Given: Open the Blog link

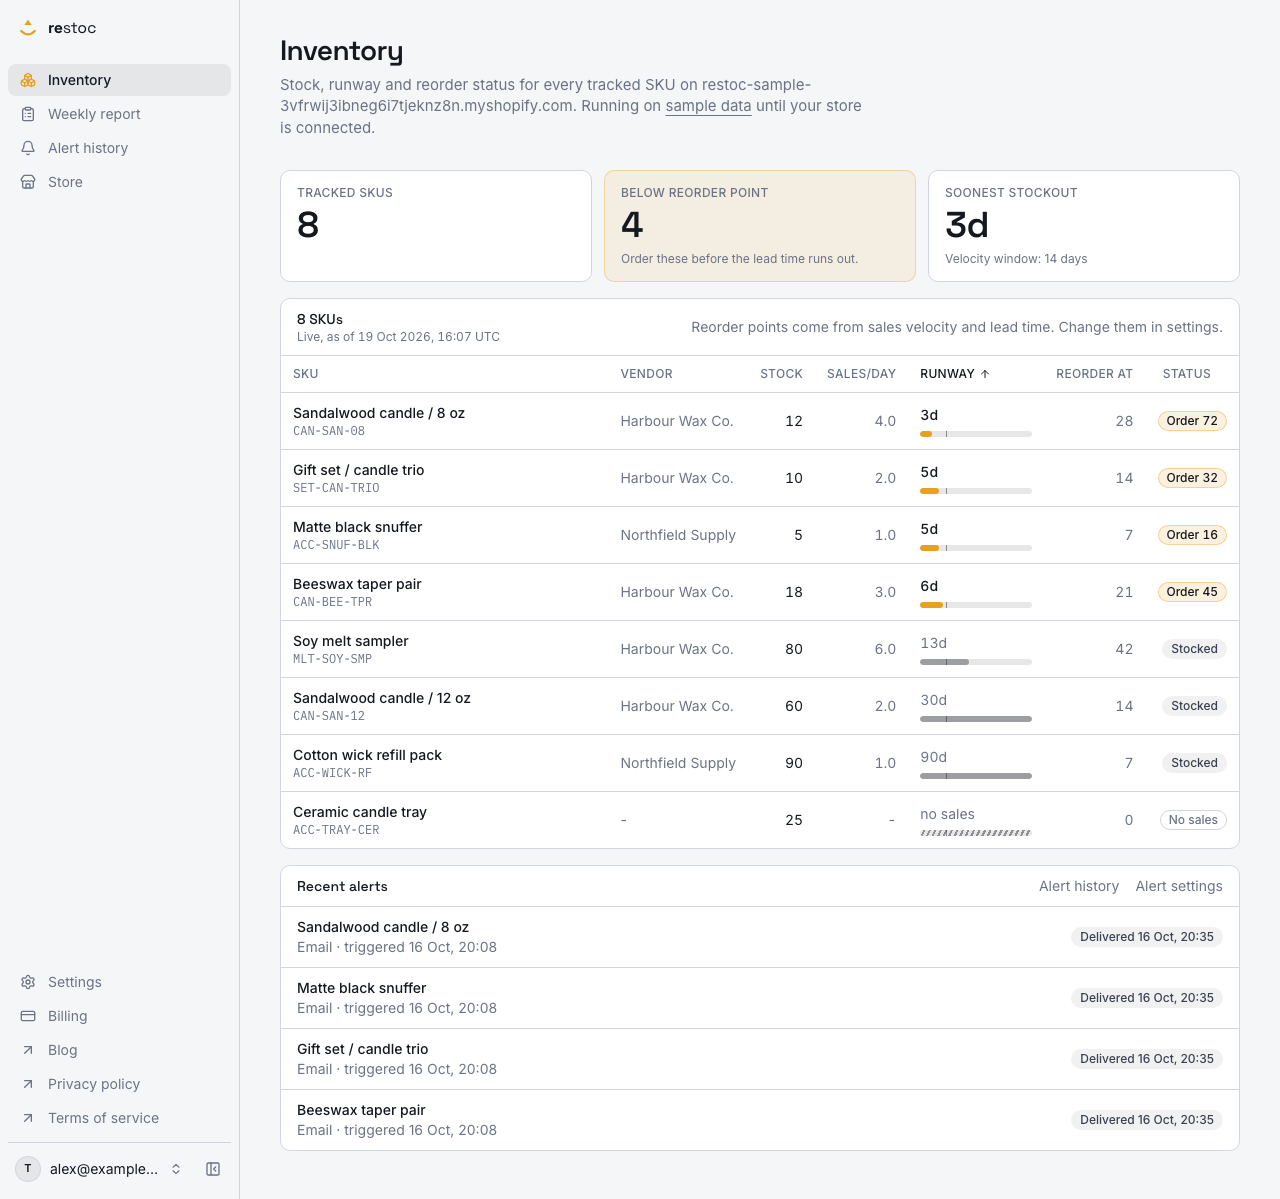Looking at the screenshot, I should 119,1050.
